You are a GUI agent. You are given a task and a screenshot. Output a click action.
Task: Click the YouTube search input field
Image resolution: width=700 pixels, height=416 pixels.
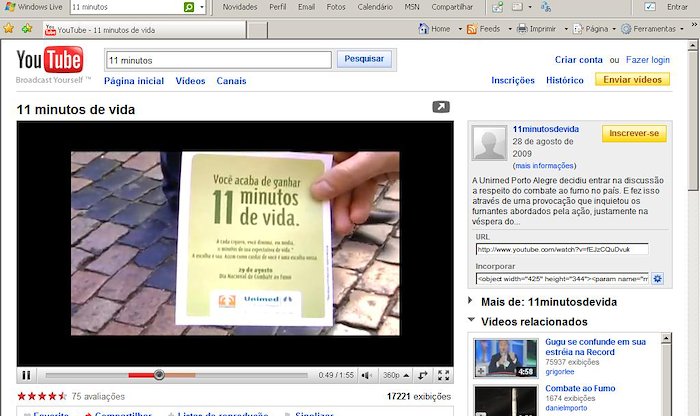pyautogui.click(x=219, y=60)
